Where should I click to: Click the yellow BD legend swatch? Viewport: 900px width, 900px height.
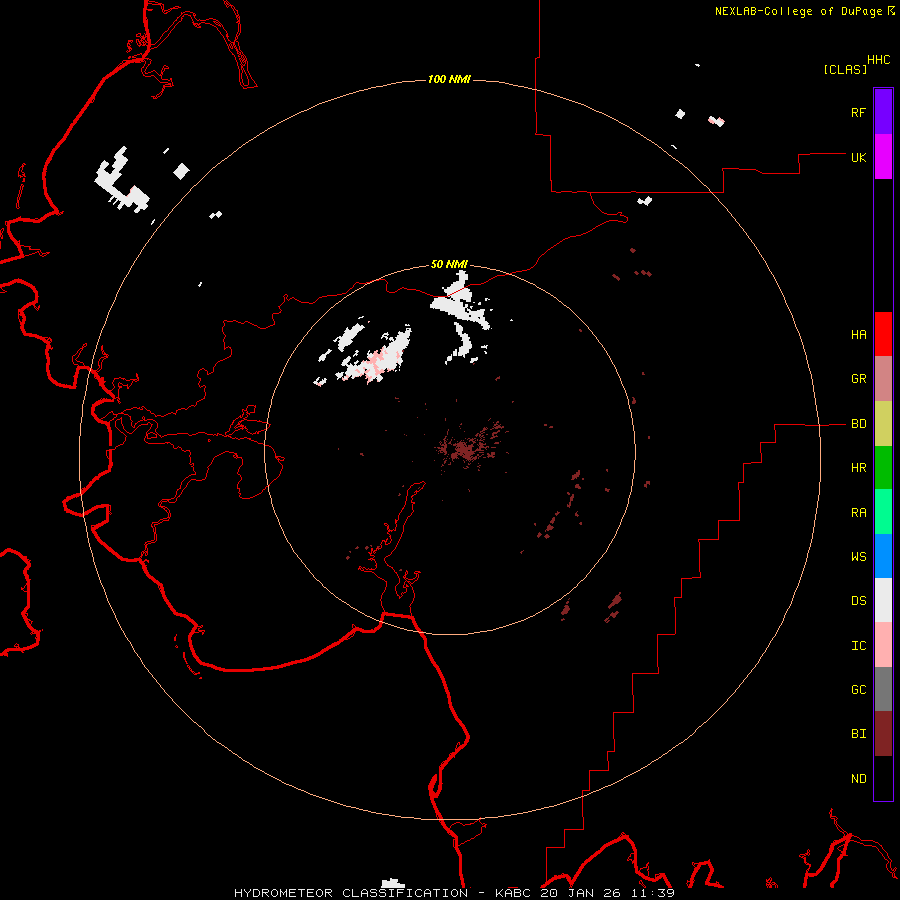tap(883, 424)
